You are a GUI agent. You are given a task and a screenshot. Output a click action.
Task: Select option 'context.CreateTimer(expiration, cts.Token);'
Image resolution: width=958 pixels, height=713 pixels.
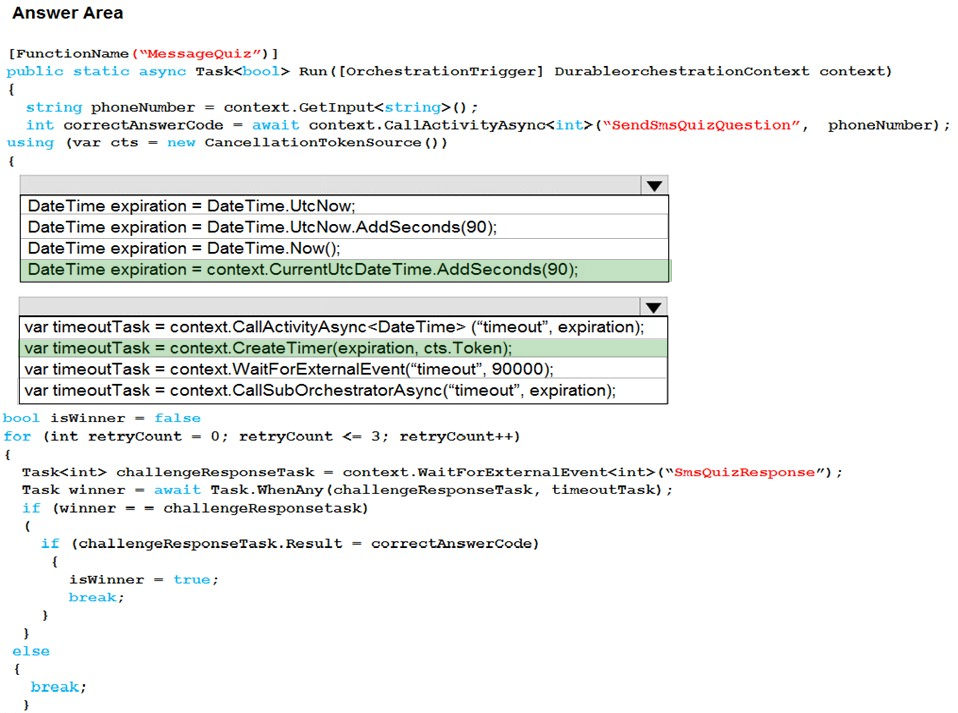[343, 348]
